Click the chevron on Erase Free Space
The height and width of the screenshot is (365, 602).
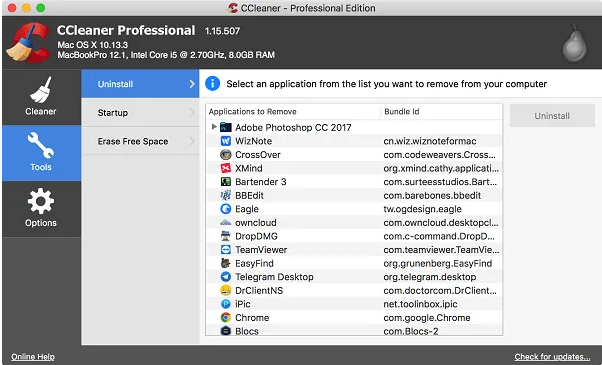(x=192, y=141)
